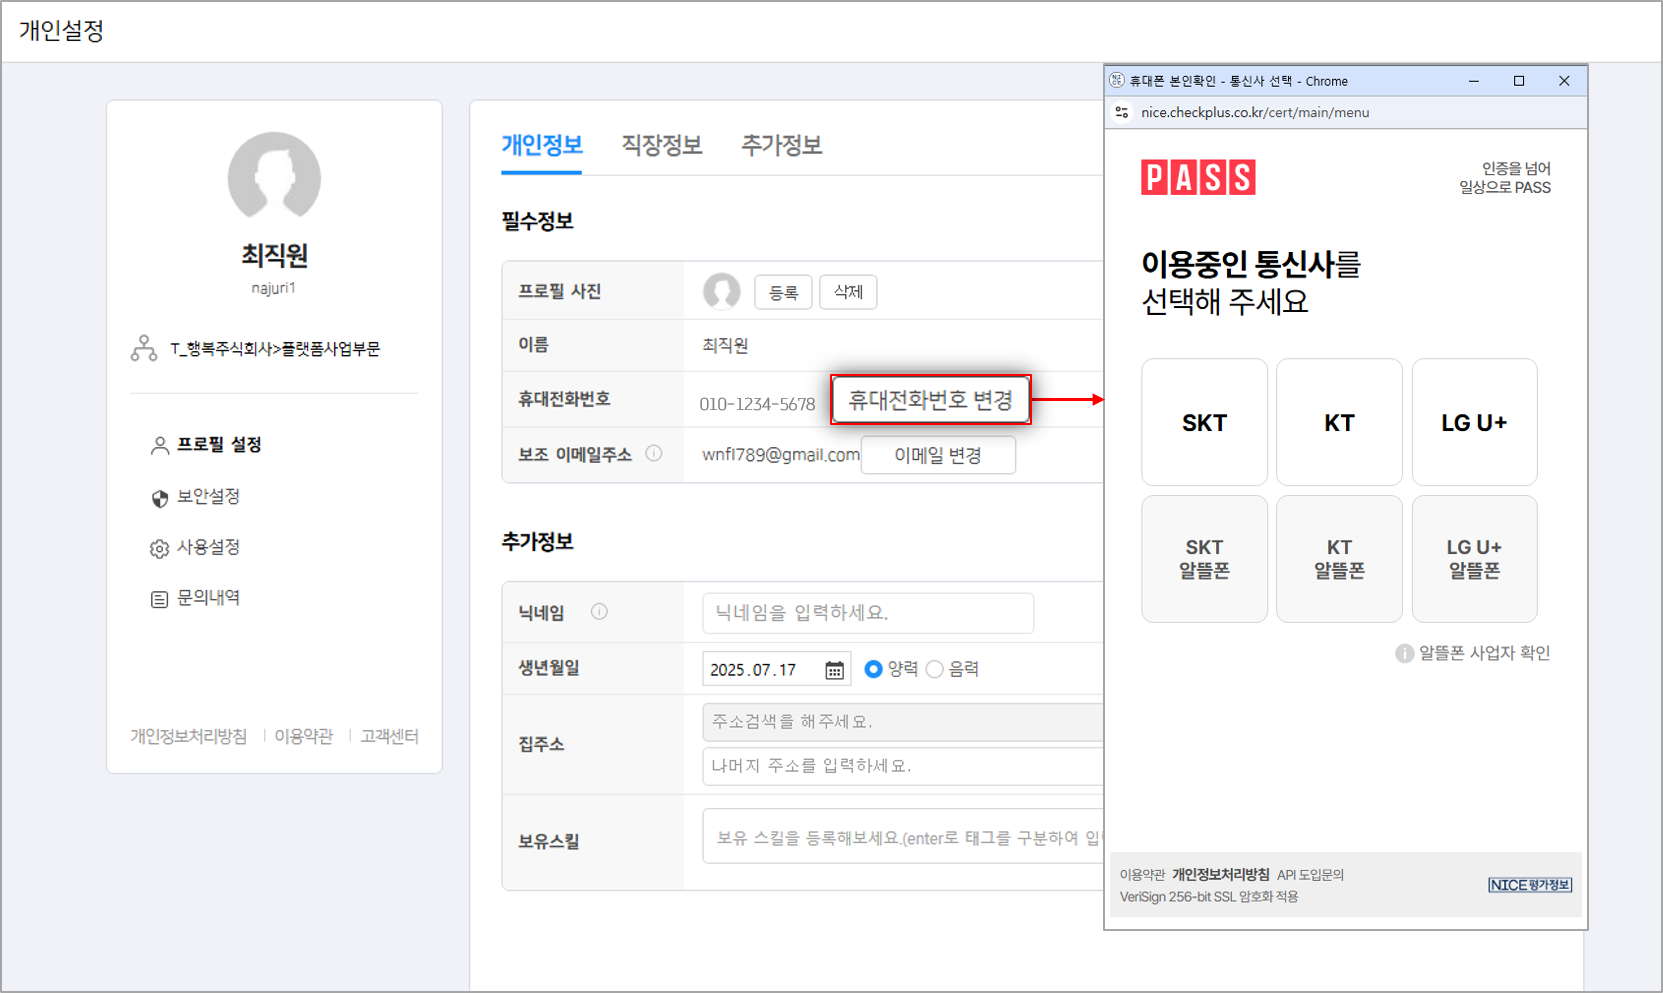Click the 휴대전화번호 변경 button

pos(931,399)
